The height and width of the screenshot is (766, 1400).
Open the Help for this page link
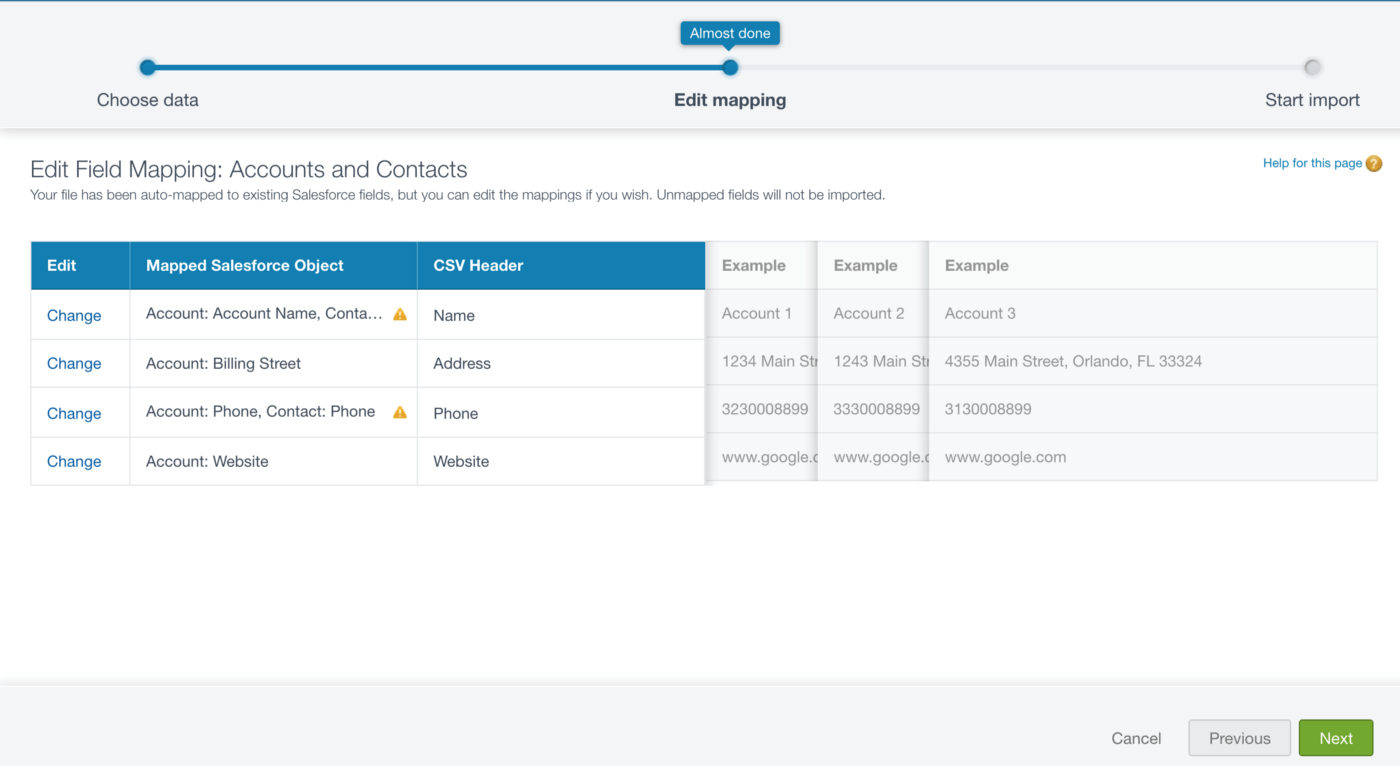(x=1312, y=163)
